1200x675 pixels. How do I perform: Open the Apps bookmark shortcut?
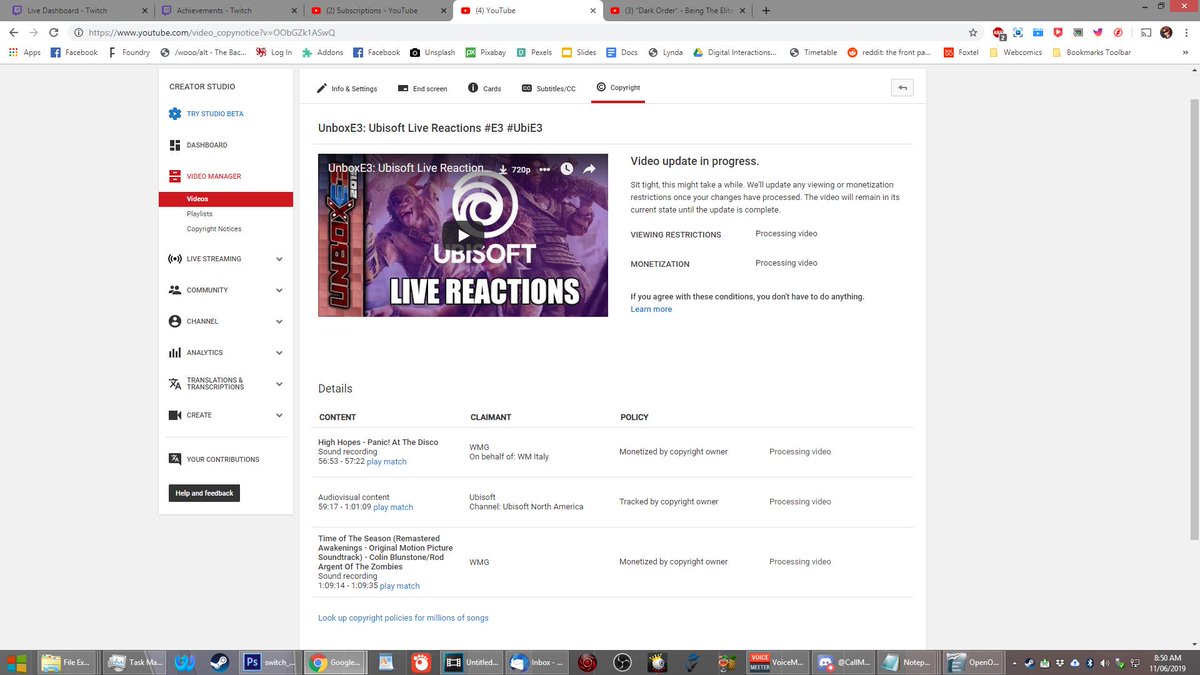(x=25, y=52)
